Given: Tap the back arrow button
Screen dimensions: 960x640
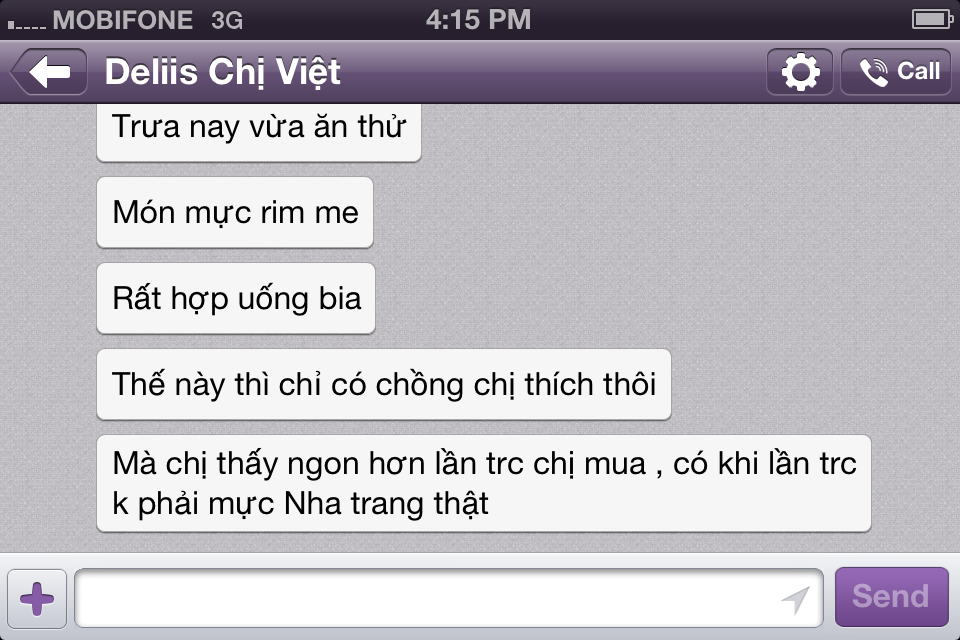Looking at the screenshot, I should click(x=49, y=72).
